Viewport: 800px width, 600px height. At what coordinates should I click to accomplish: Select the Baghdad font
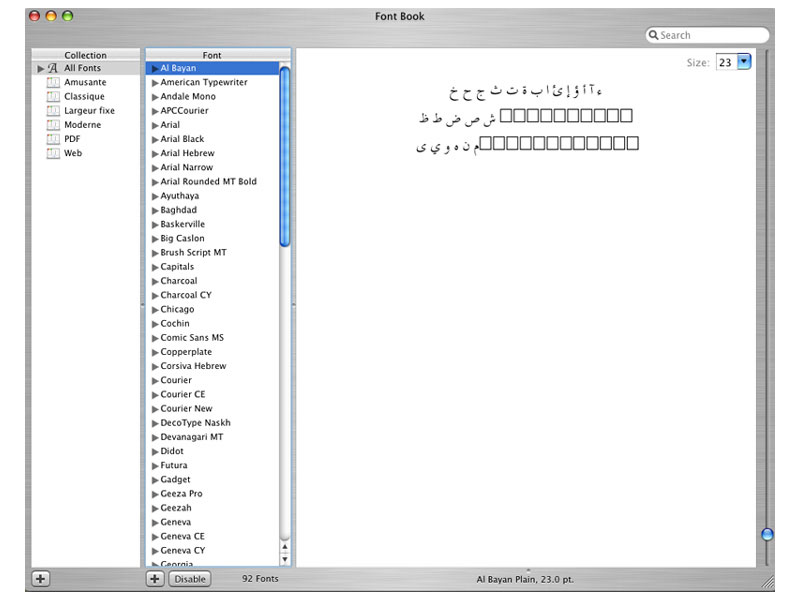(x=178, y=210)
